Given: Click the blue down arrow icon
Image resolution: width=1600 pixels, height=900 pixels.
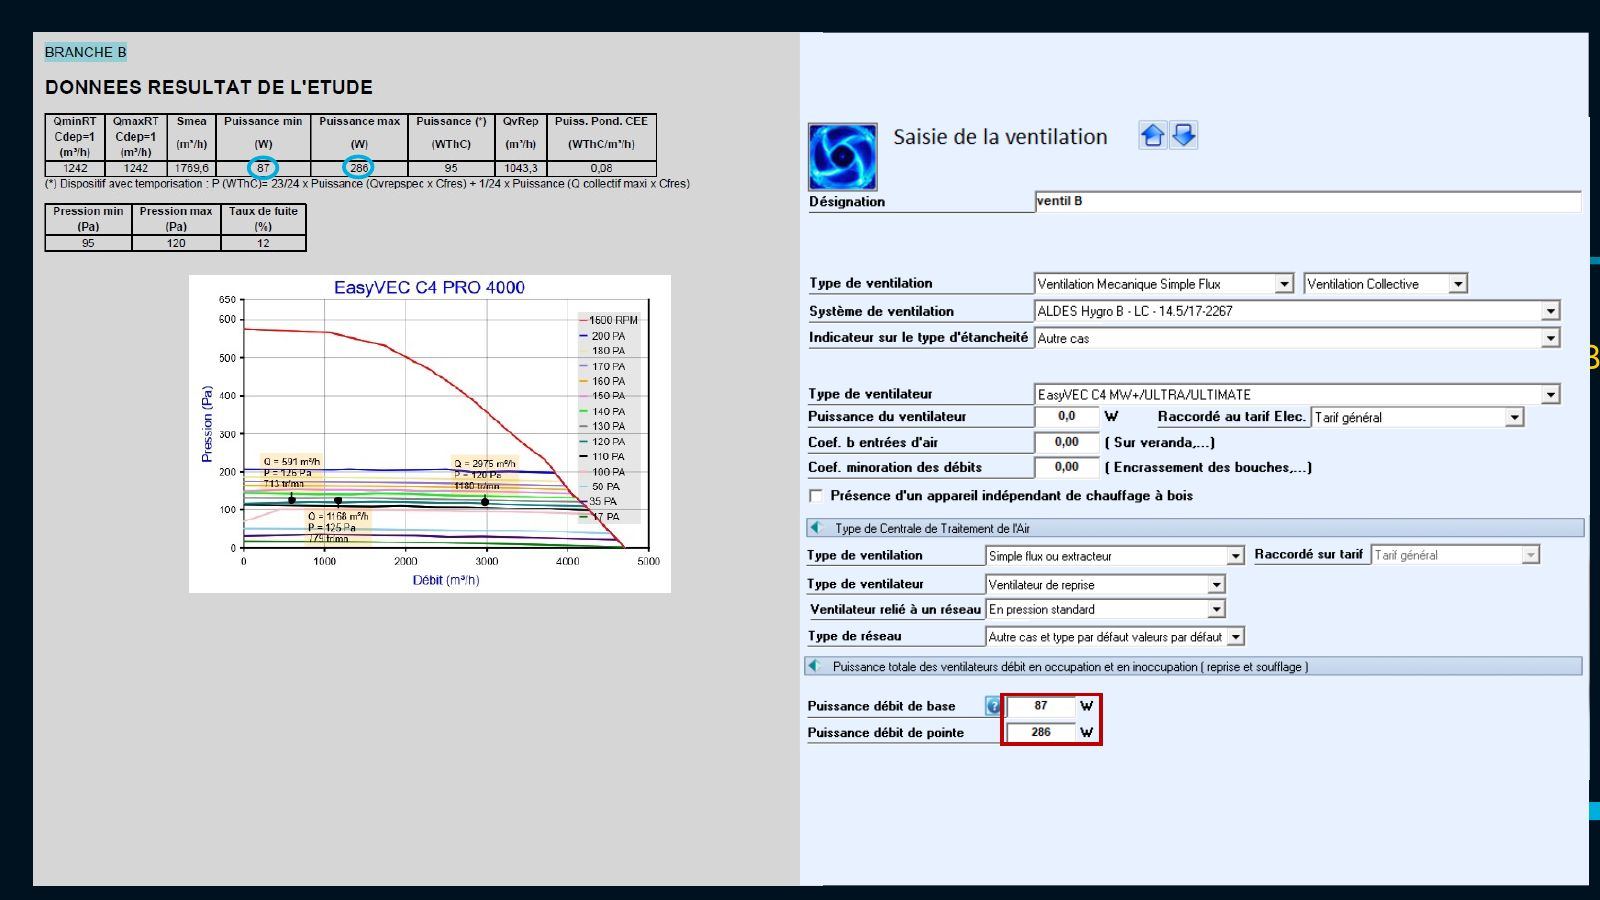Looking at the screenshot, I should coord(1184,136).
